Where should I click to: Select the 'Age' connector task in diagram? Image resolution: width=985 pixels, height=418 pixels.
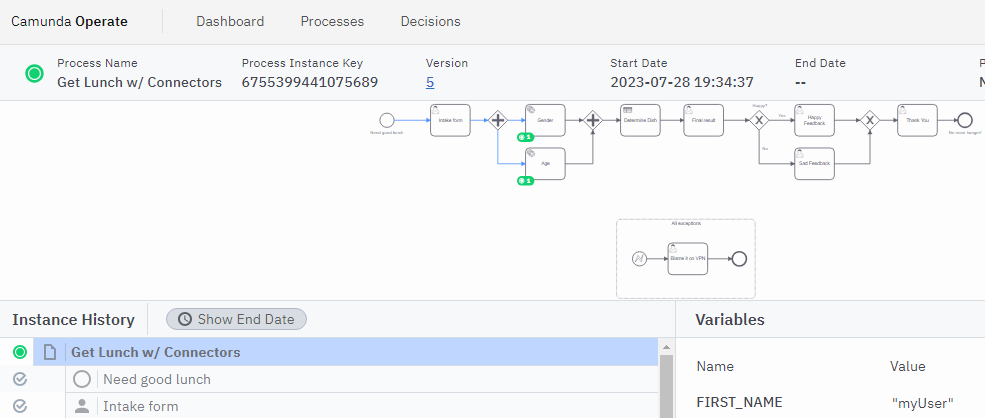click(x=545, y=163)
